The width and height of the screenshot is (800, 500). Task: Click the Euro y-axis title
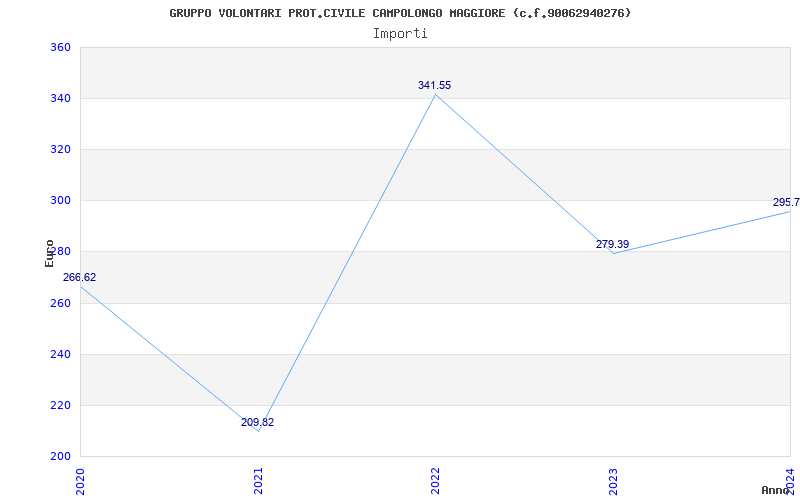(x=49, y=253)
